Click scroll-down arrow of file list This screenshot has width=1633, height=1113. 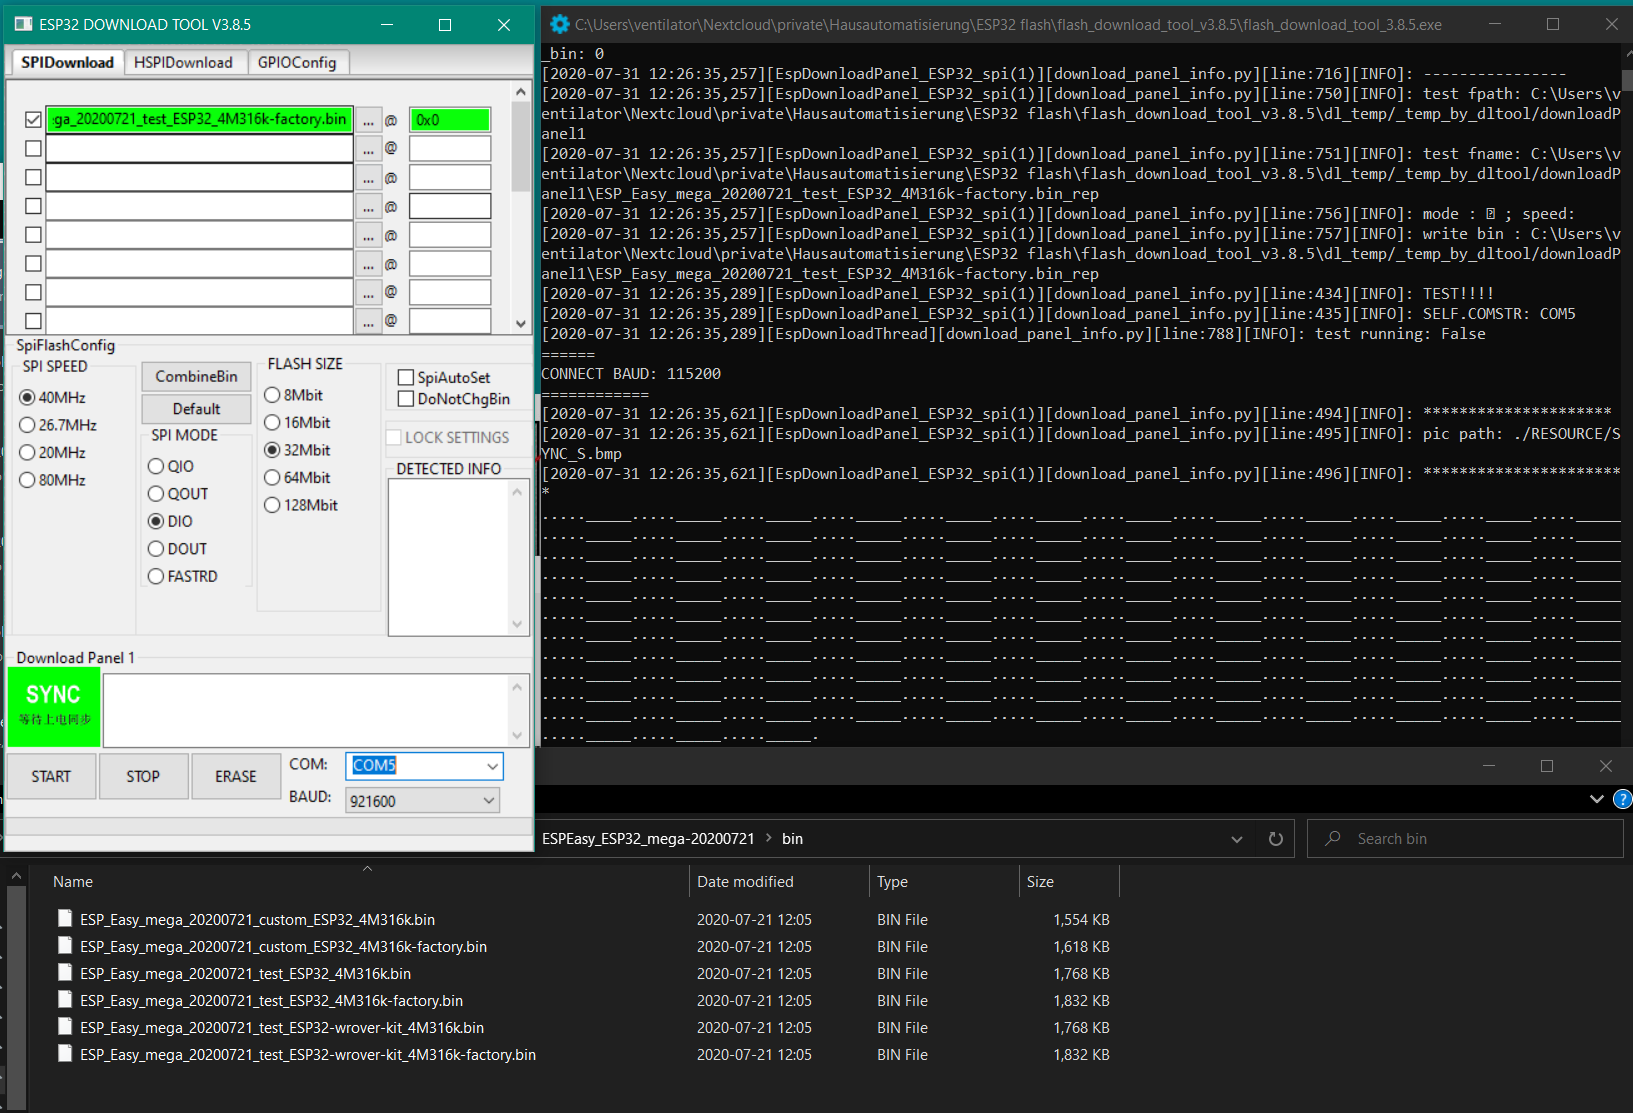click(520, 323)
